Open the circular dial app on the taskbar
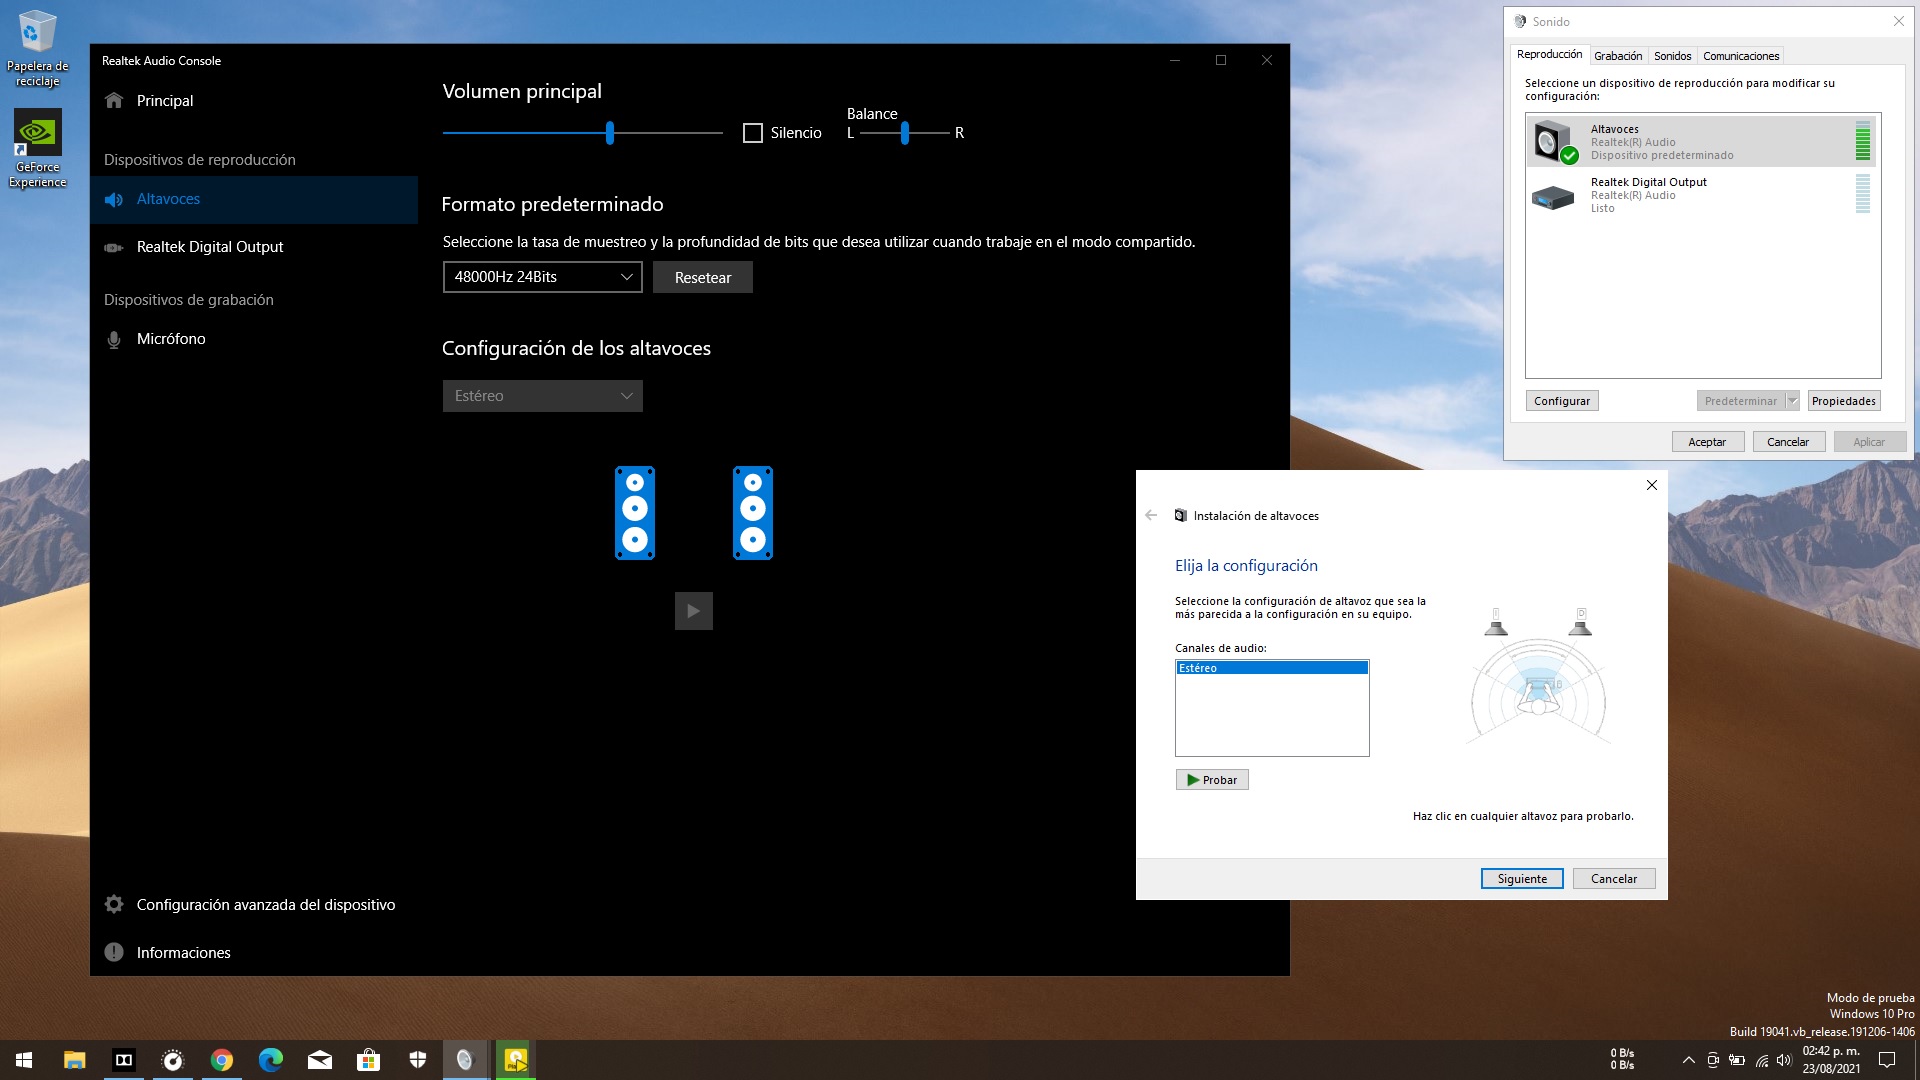 click(173, 1060)
